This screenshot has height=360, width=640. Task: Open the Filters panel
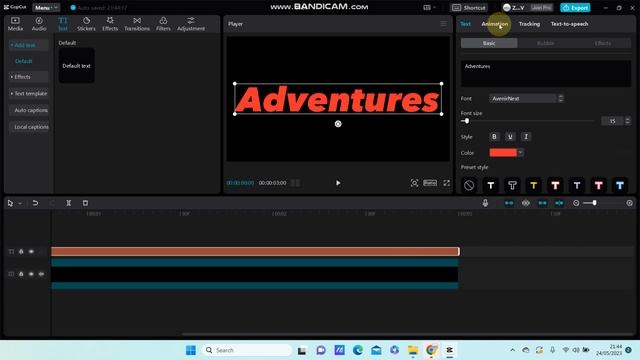[163, 24]
